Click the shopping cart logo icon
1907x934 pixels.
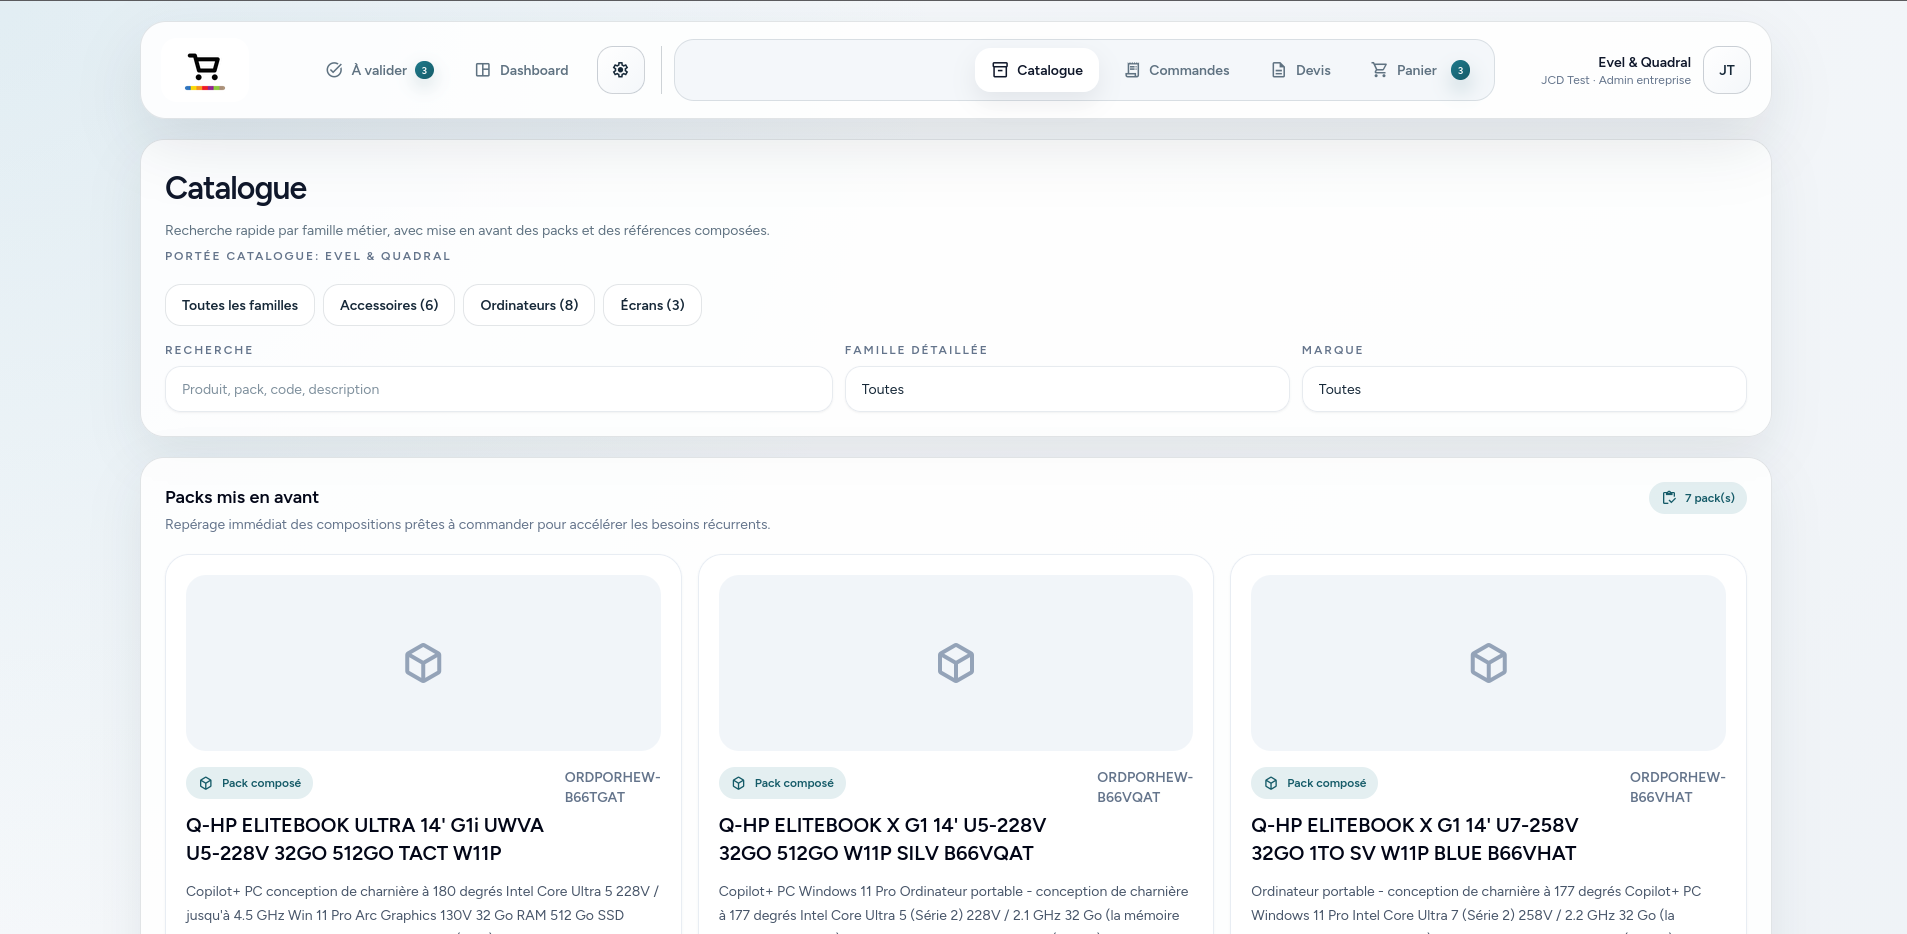point(205,70)
